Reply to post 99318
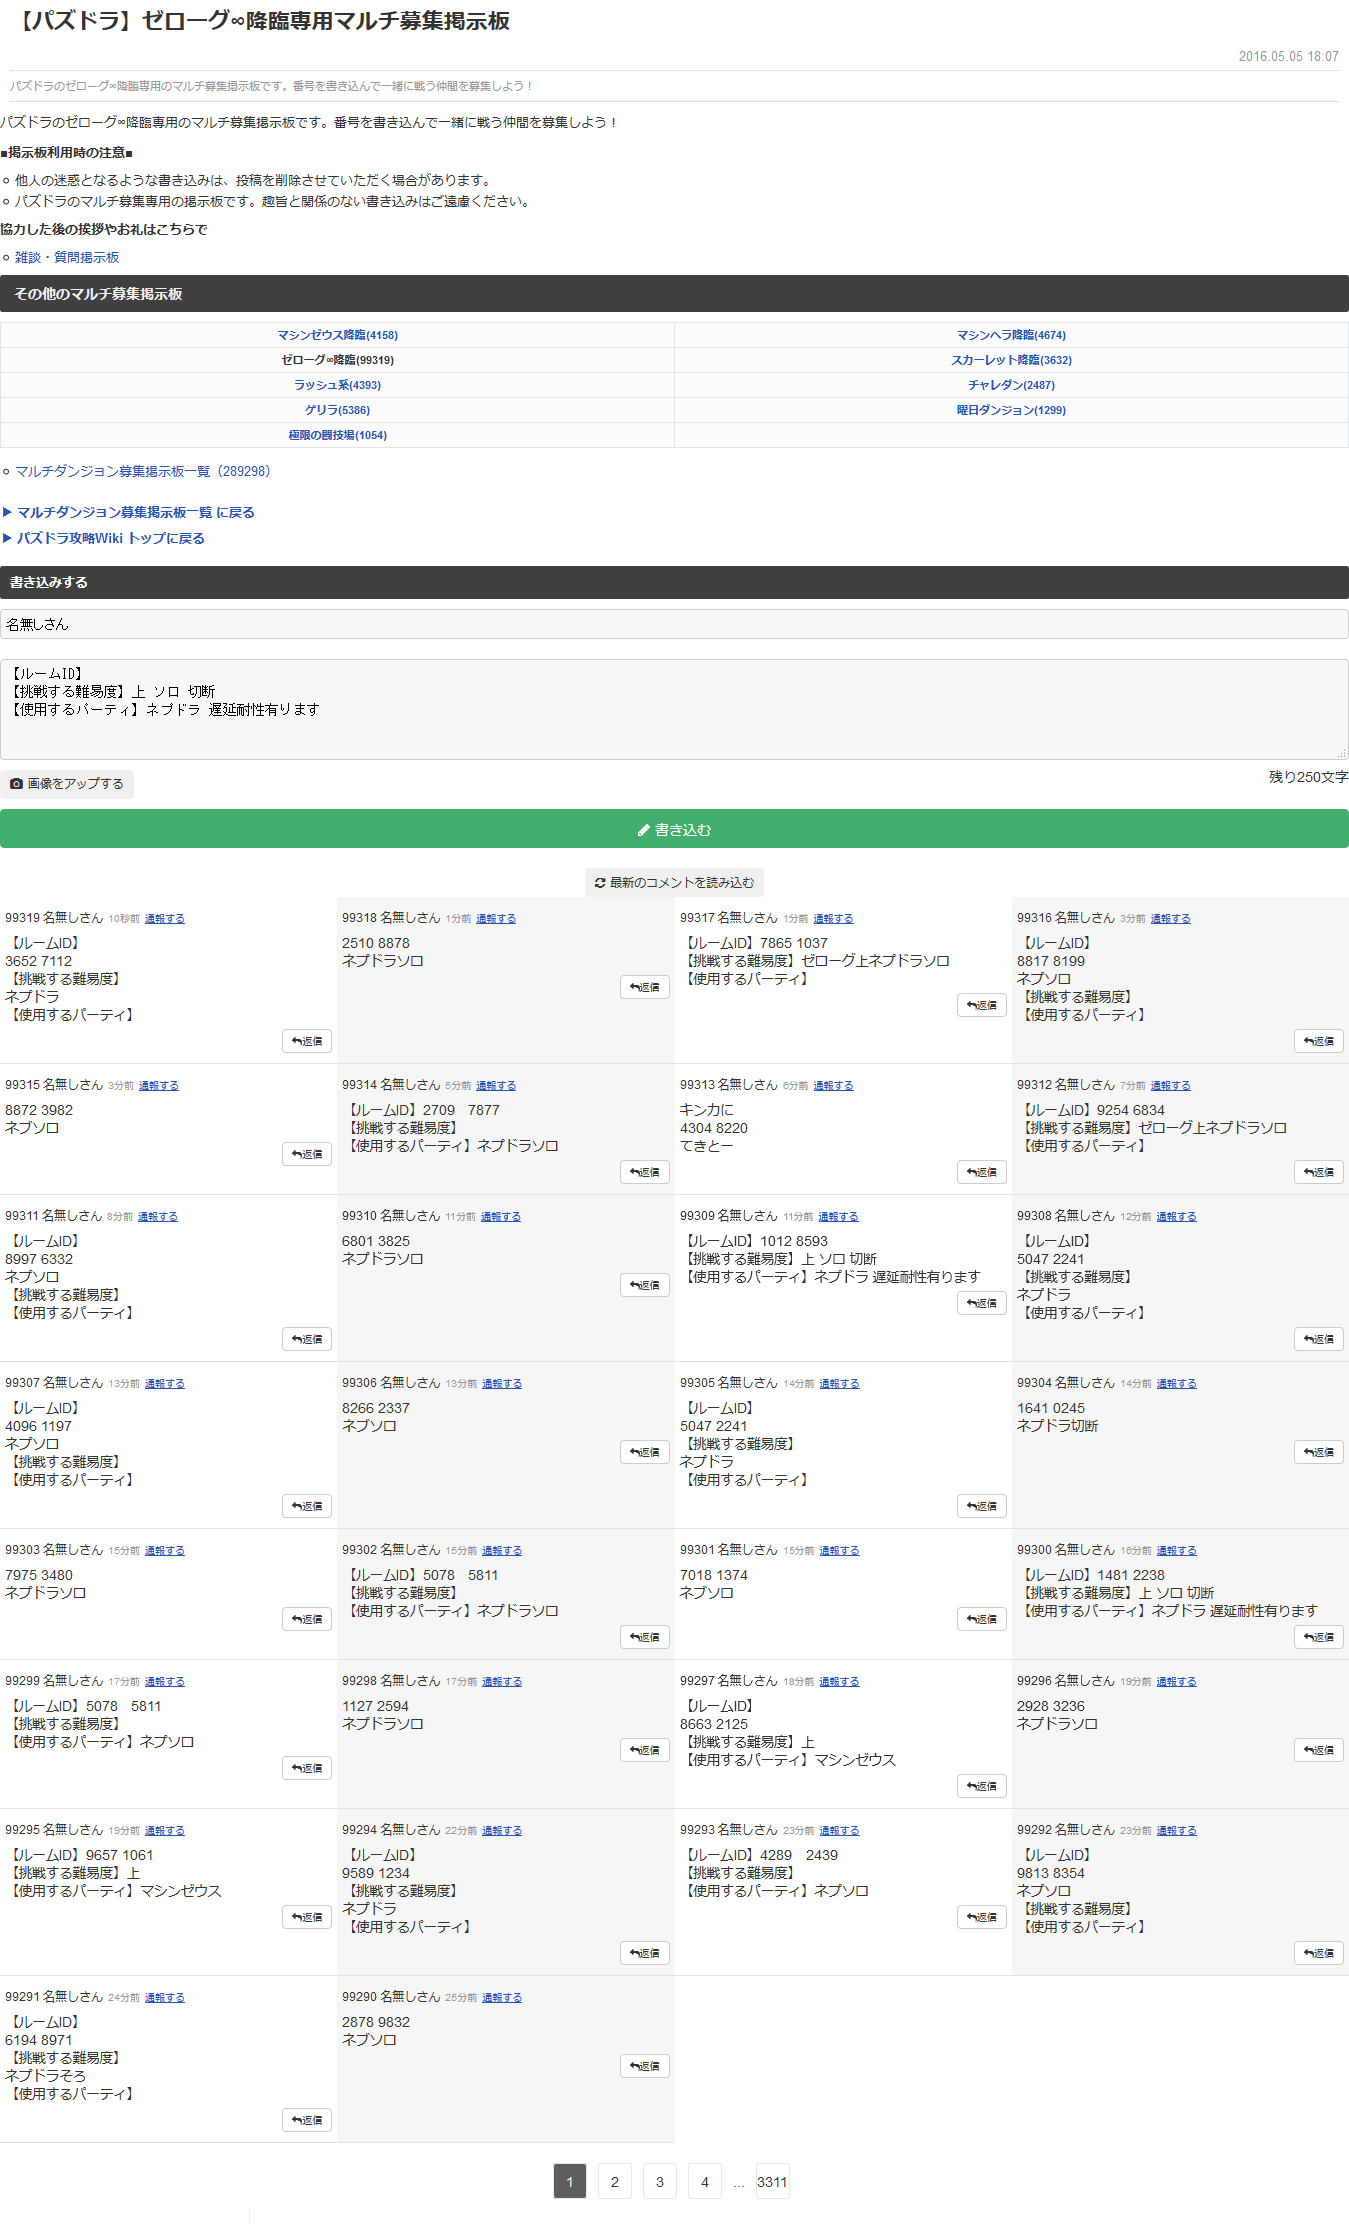The height and width of the screenshot is (2224, 1349). click(645, 987)
